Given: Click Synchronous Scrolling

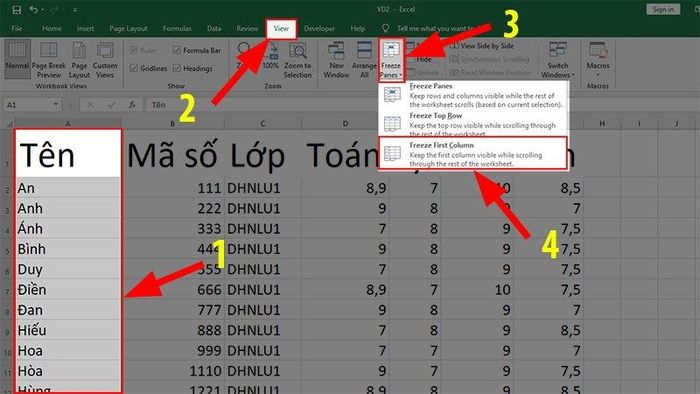Looking at the screenshot, I should coord(490,59).
